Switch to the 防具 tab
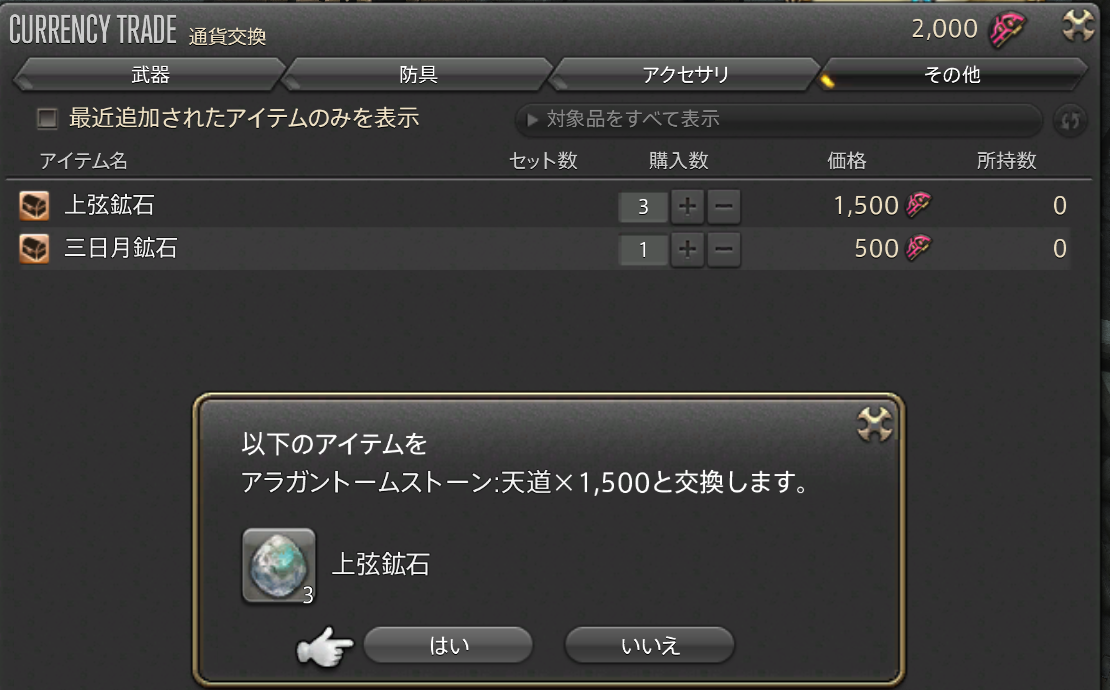Screen dimensions: 1110x690 coord(418,74)
